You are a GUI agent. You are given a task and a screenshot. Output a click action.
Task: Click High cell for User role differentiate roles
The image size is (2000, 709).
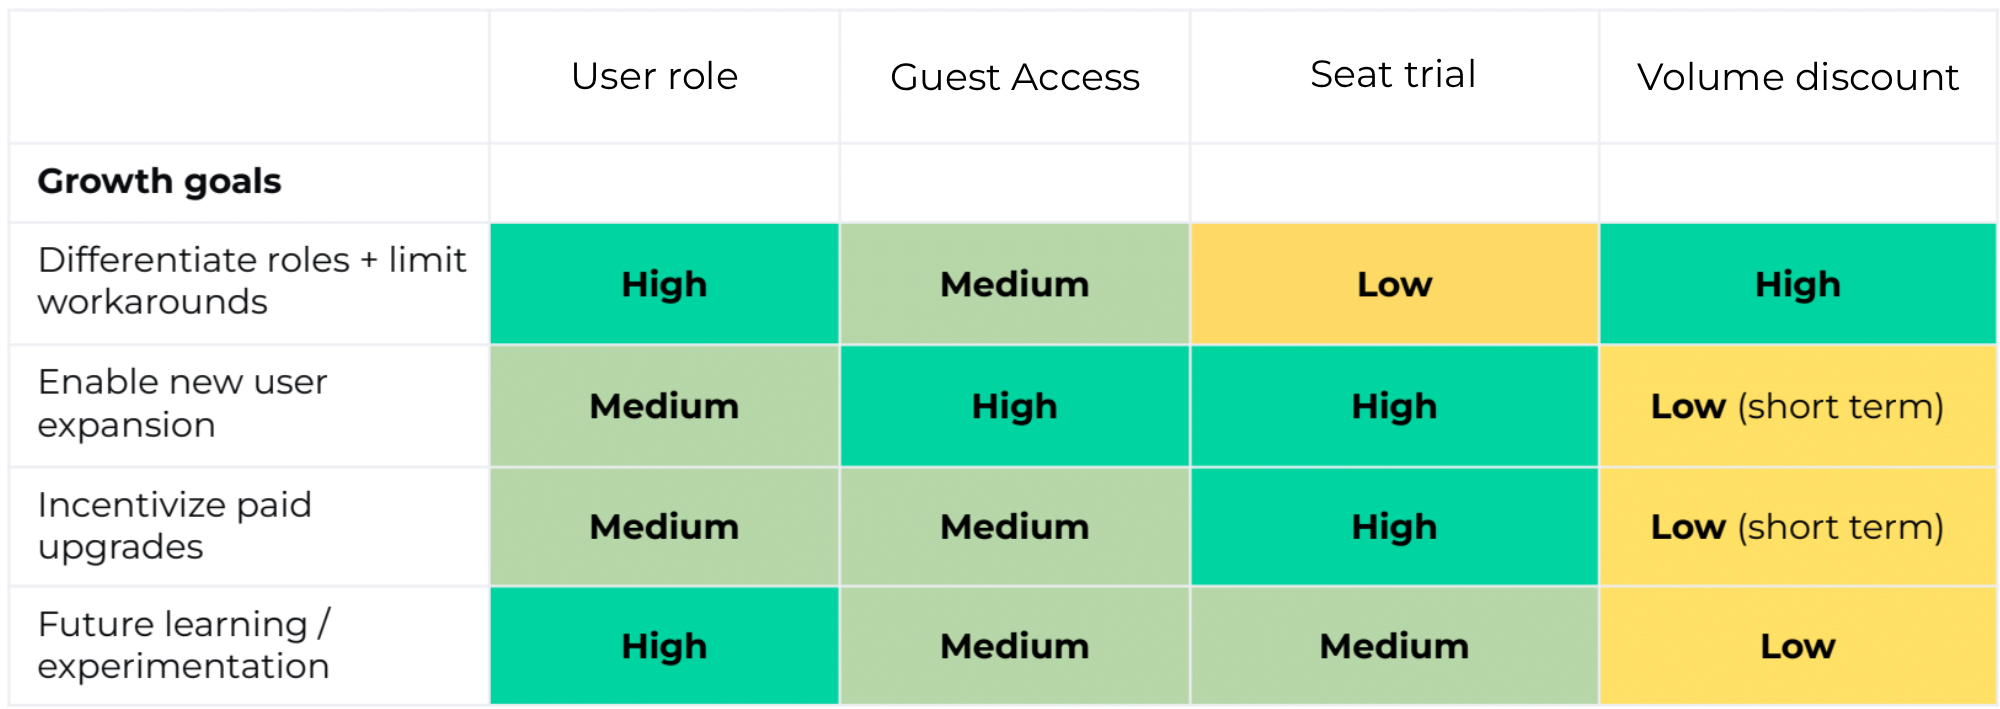664,284
